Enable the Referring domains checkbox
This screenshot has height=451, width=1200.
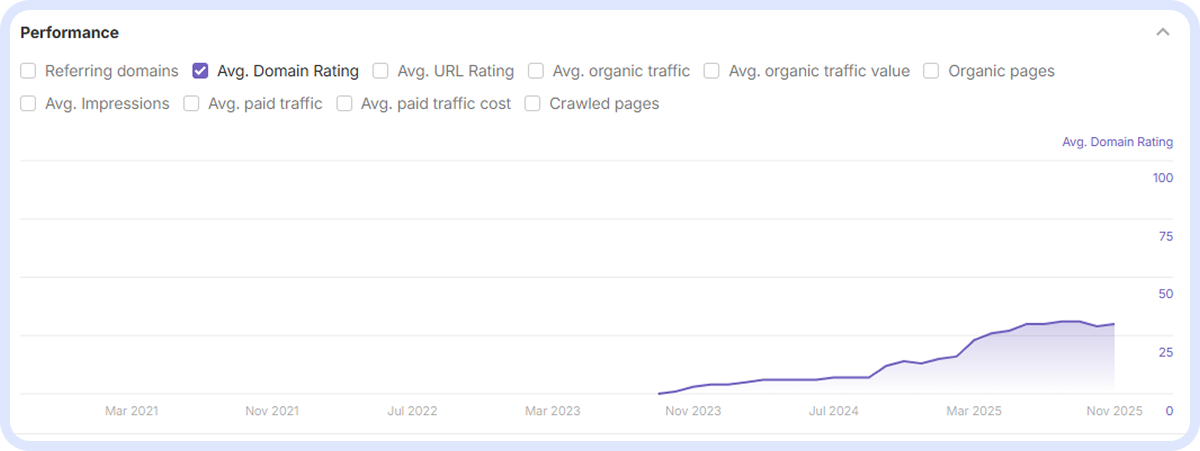tap(28, 71)
